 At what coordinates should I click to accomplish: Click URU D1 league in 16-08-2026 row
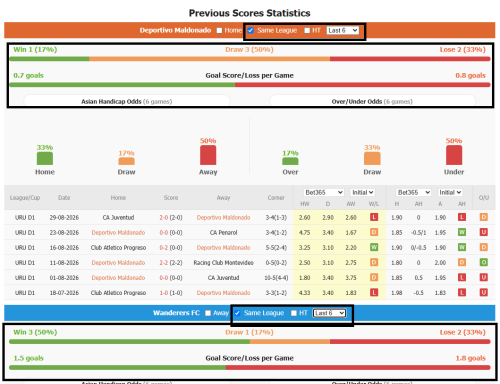pos(25,248)
